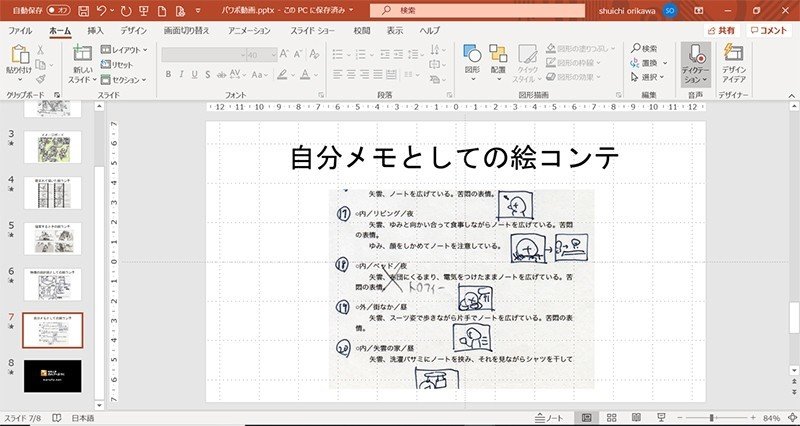Open 図形の枠線 dropdown

[x=573, y=63]
